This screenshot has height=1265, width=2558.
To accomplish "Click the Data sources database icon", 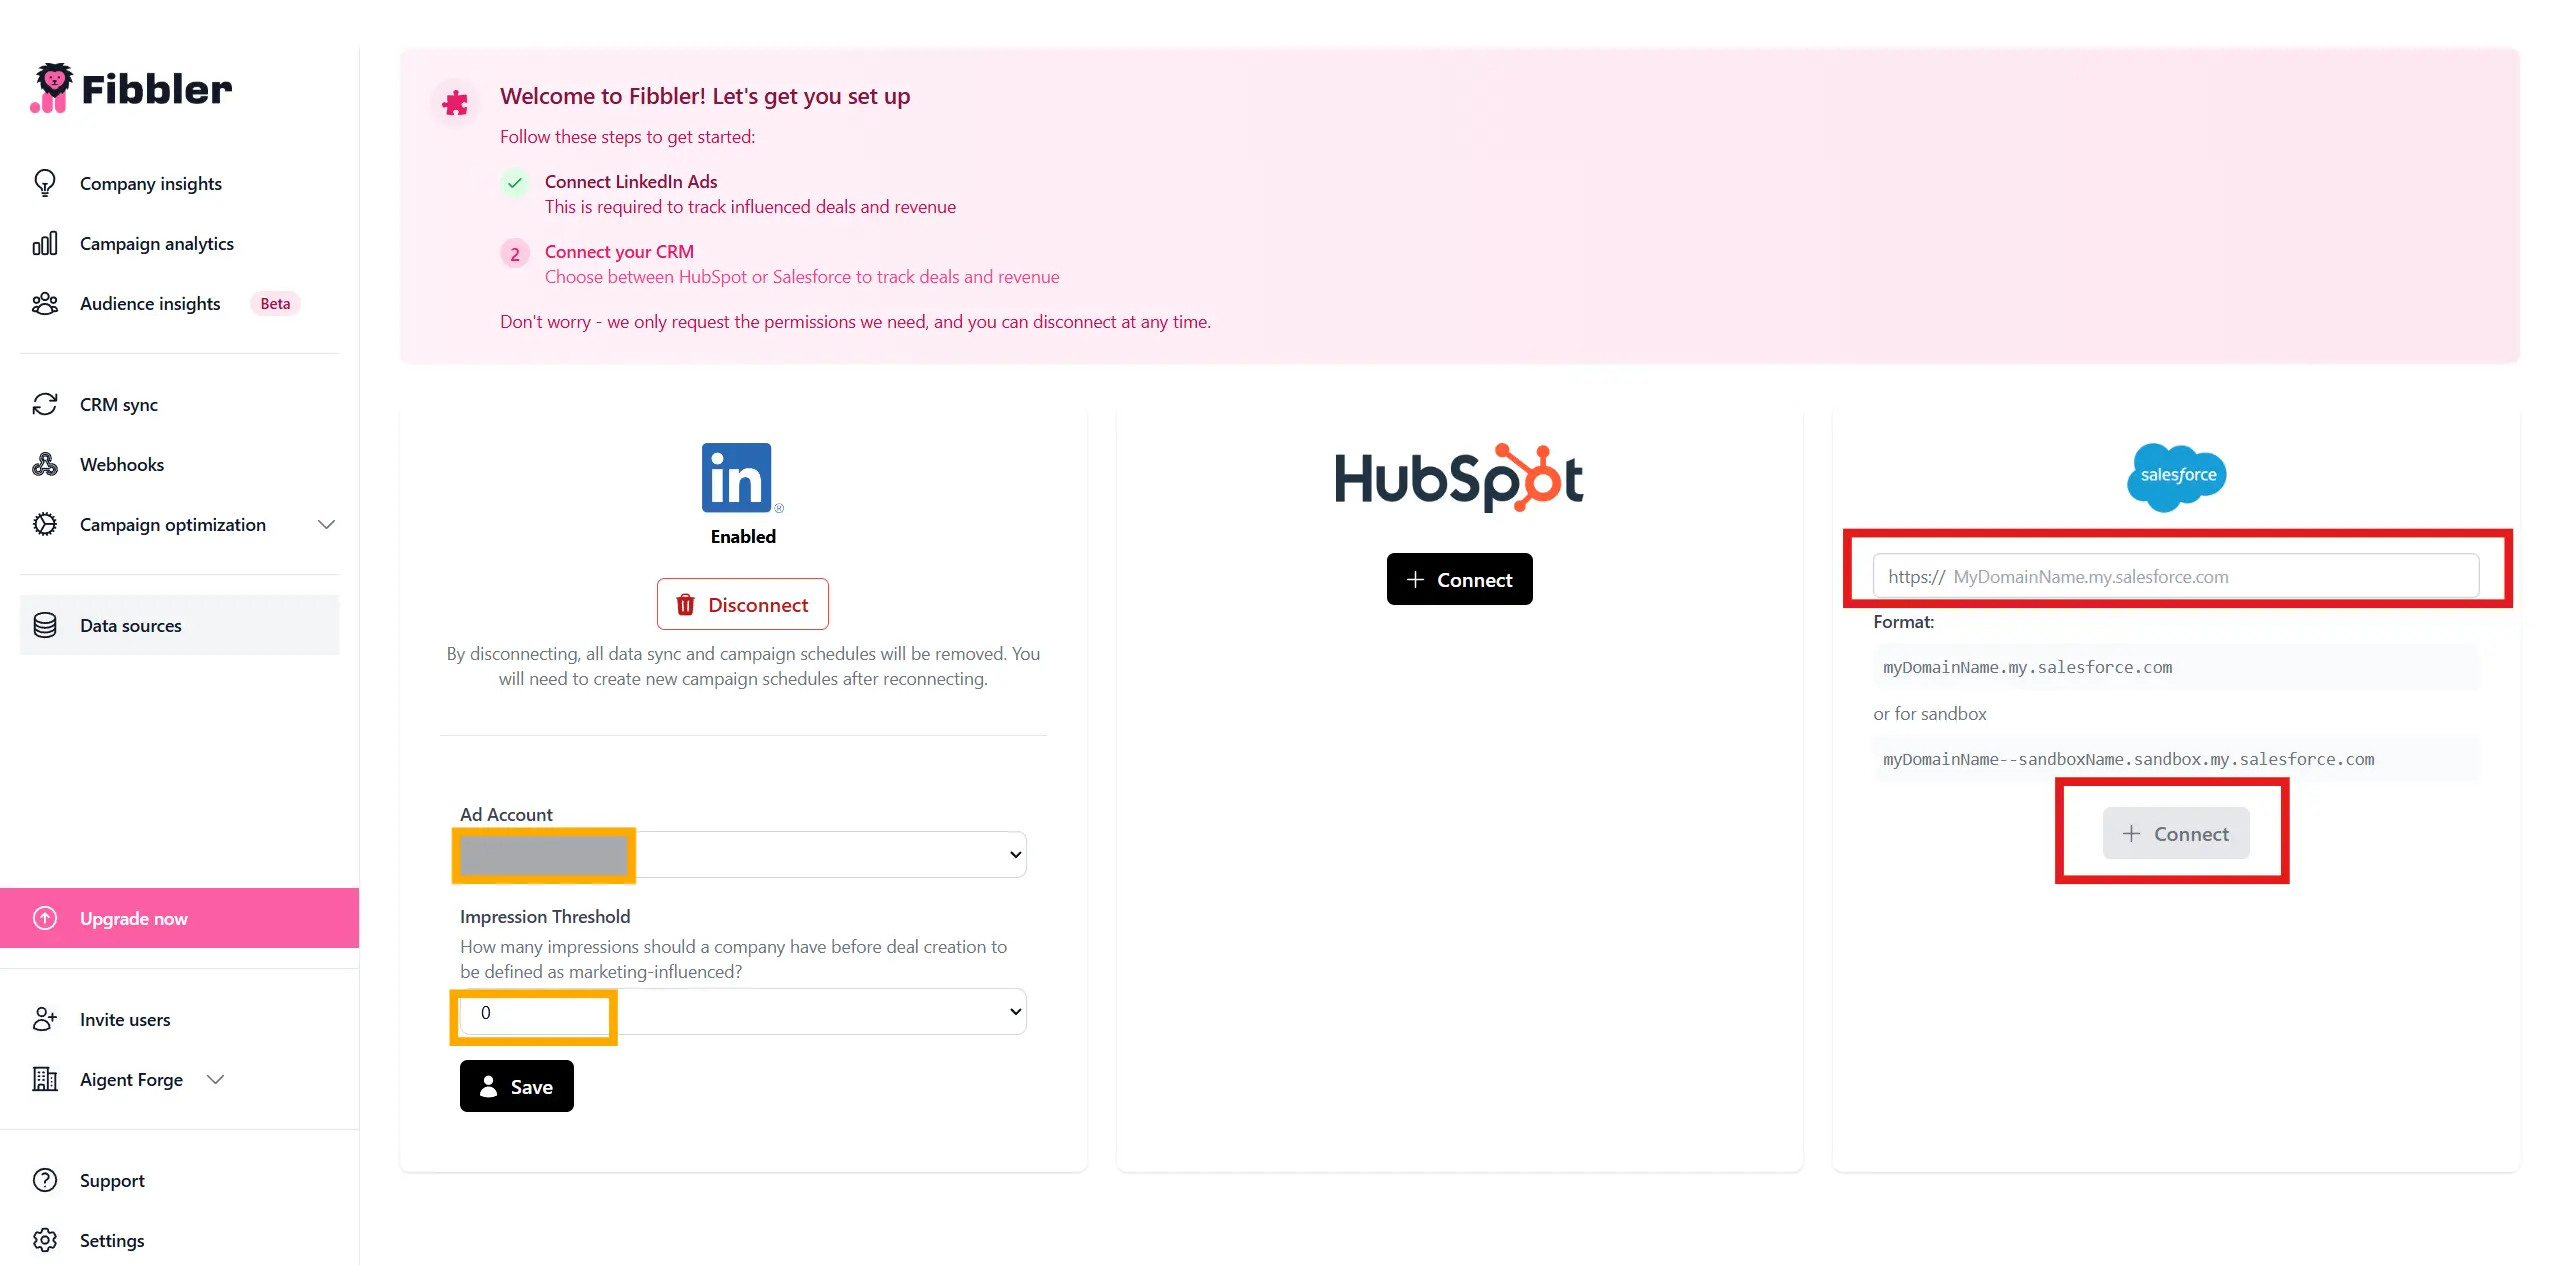I will 45,625.
